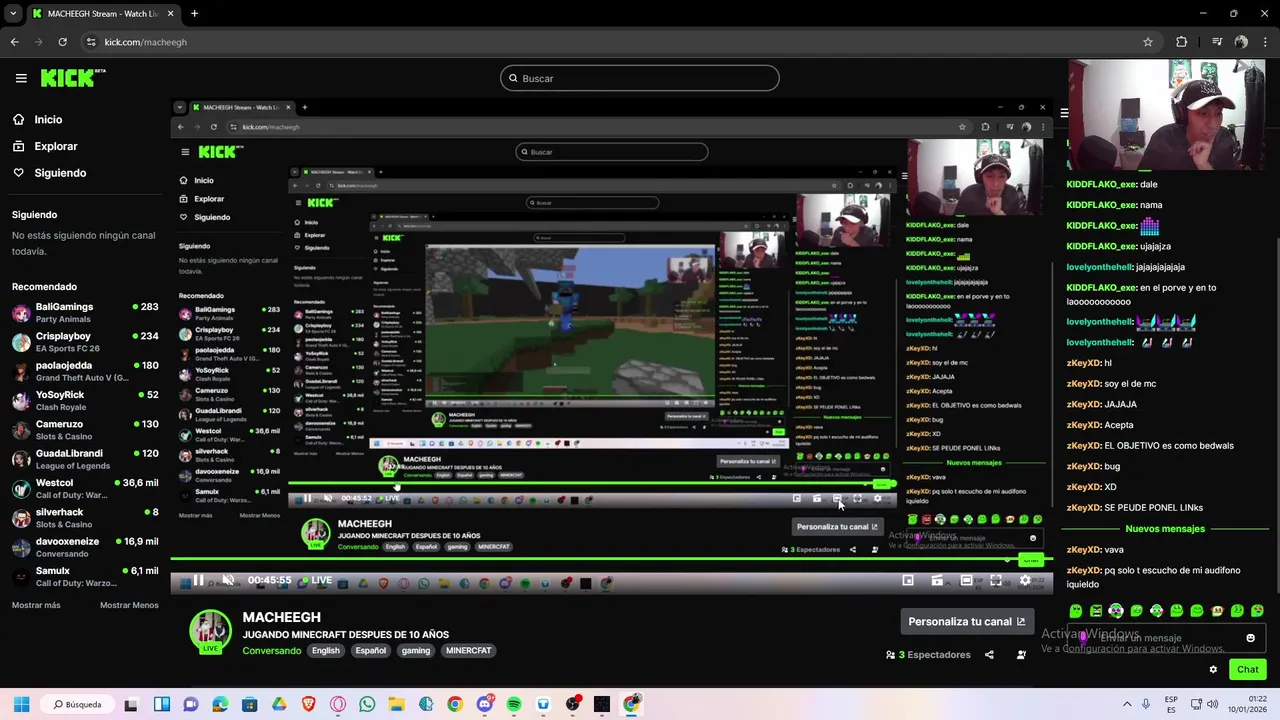
Task: Toggle theater mode on the player
Action: (966, 580)
